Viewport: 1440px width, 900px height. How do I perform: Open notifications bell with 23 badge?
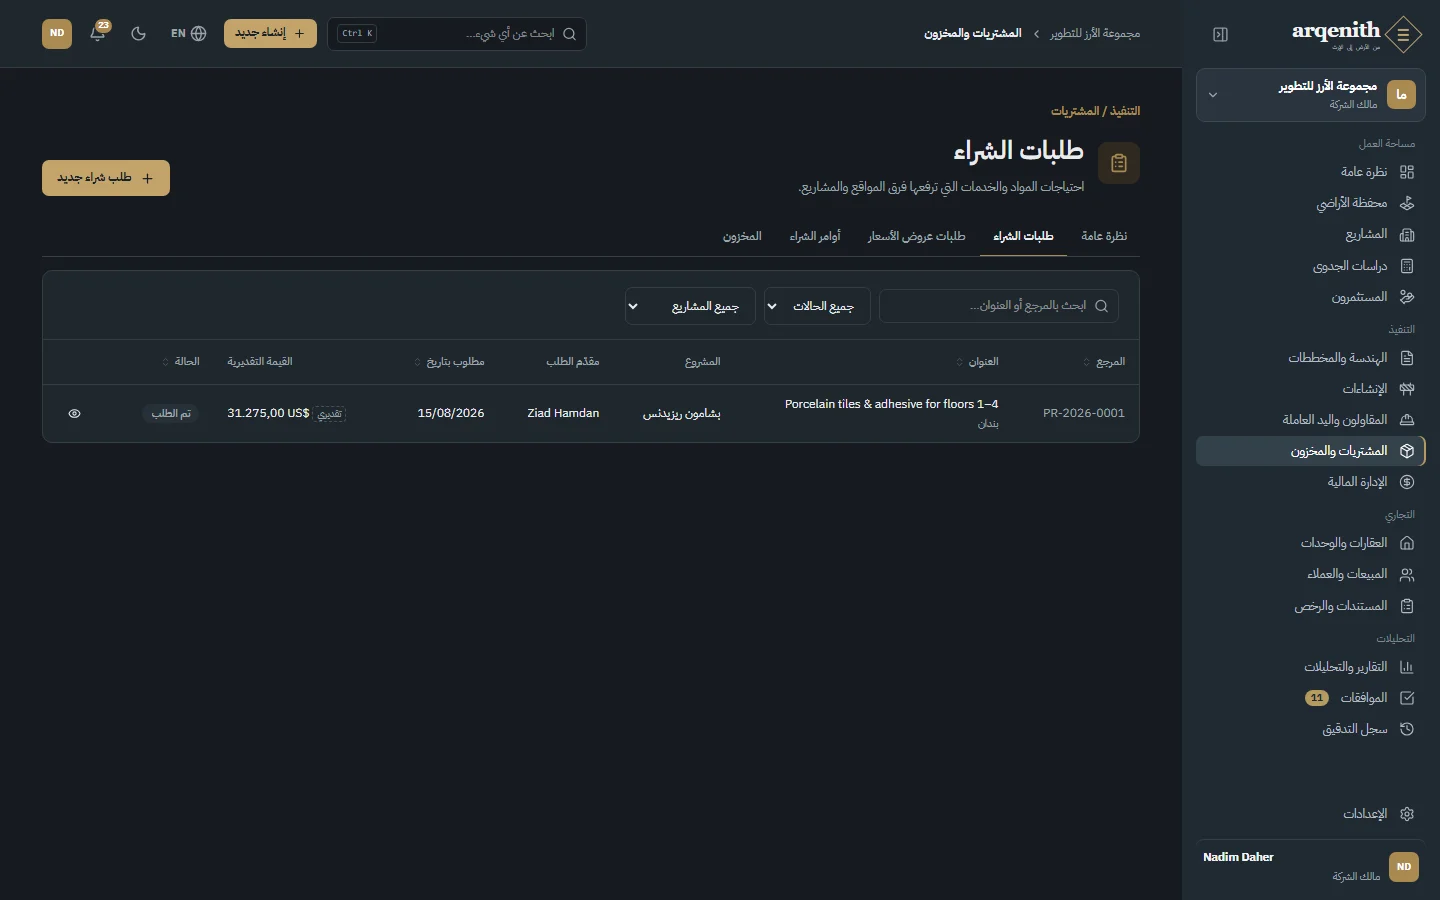point(98,33)
